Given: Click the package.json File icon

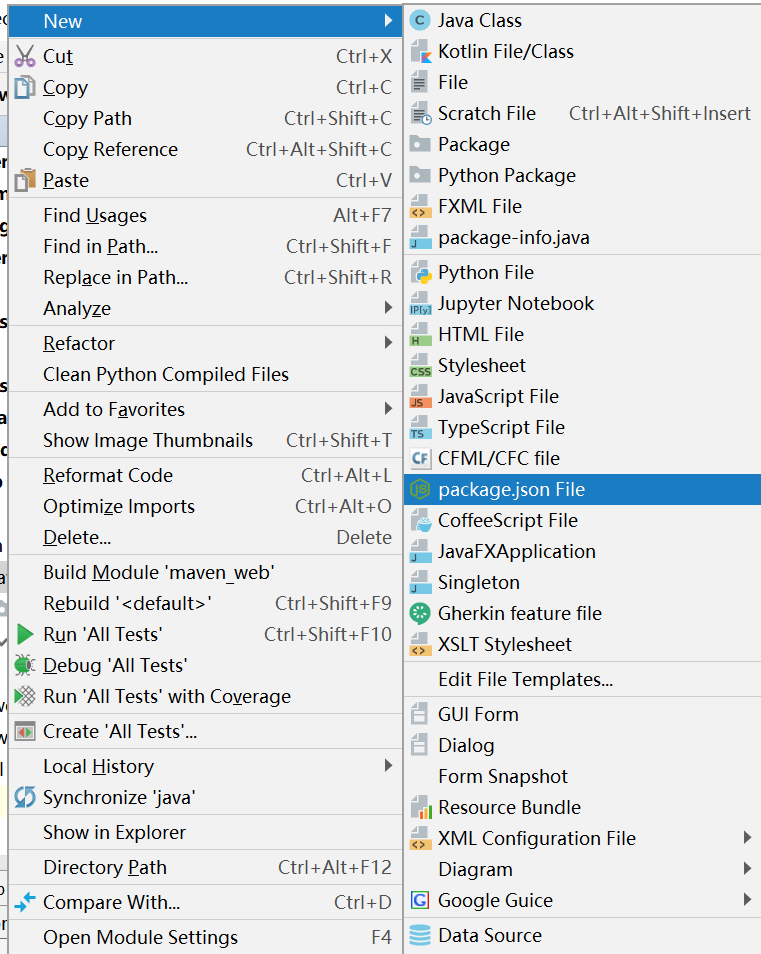Looking at the screenshot, I should [x=421, y=490].
